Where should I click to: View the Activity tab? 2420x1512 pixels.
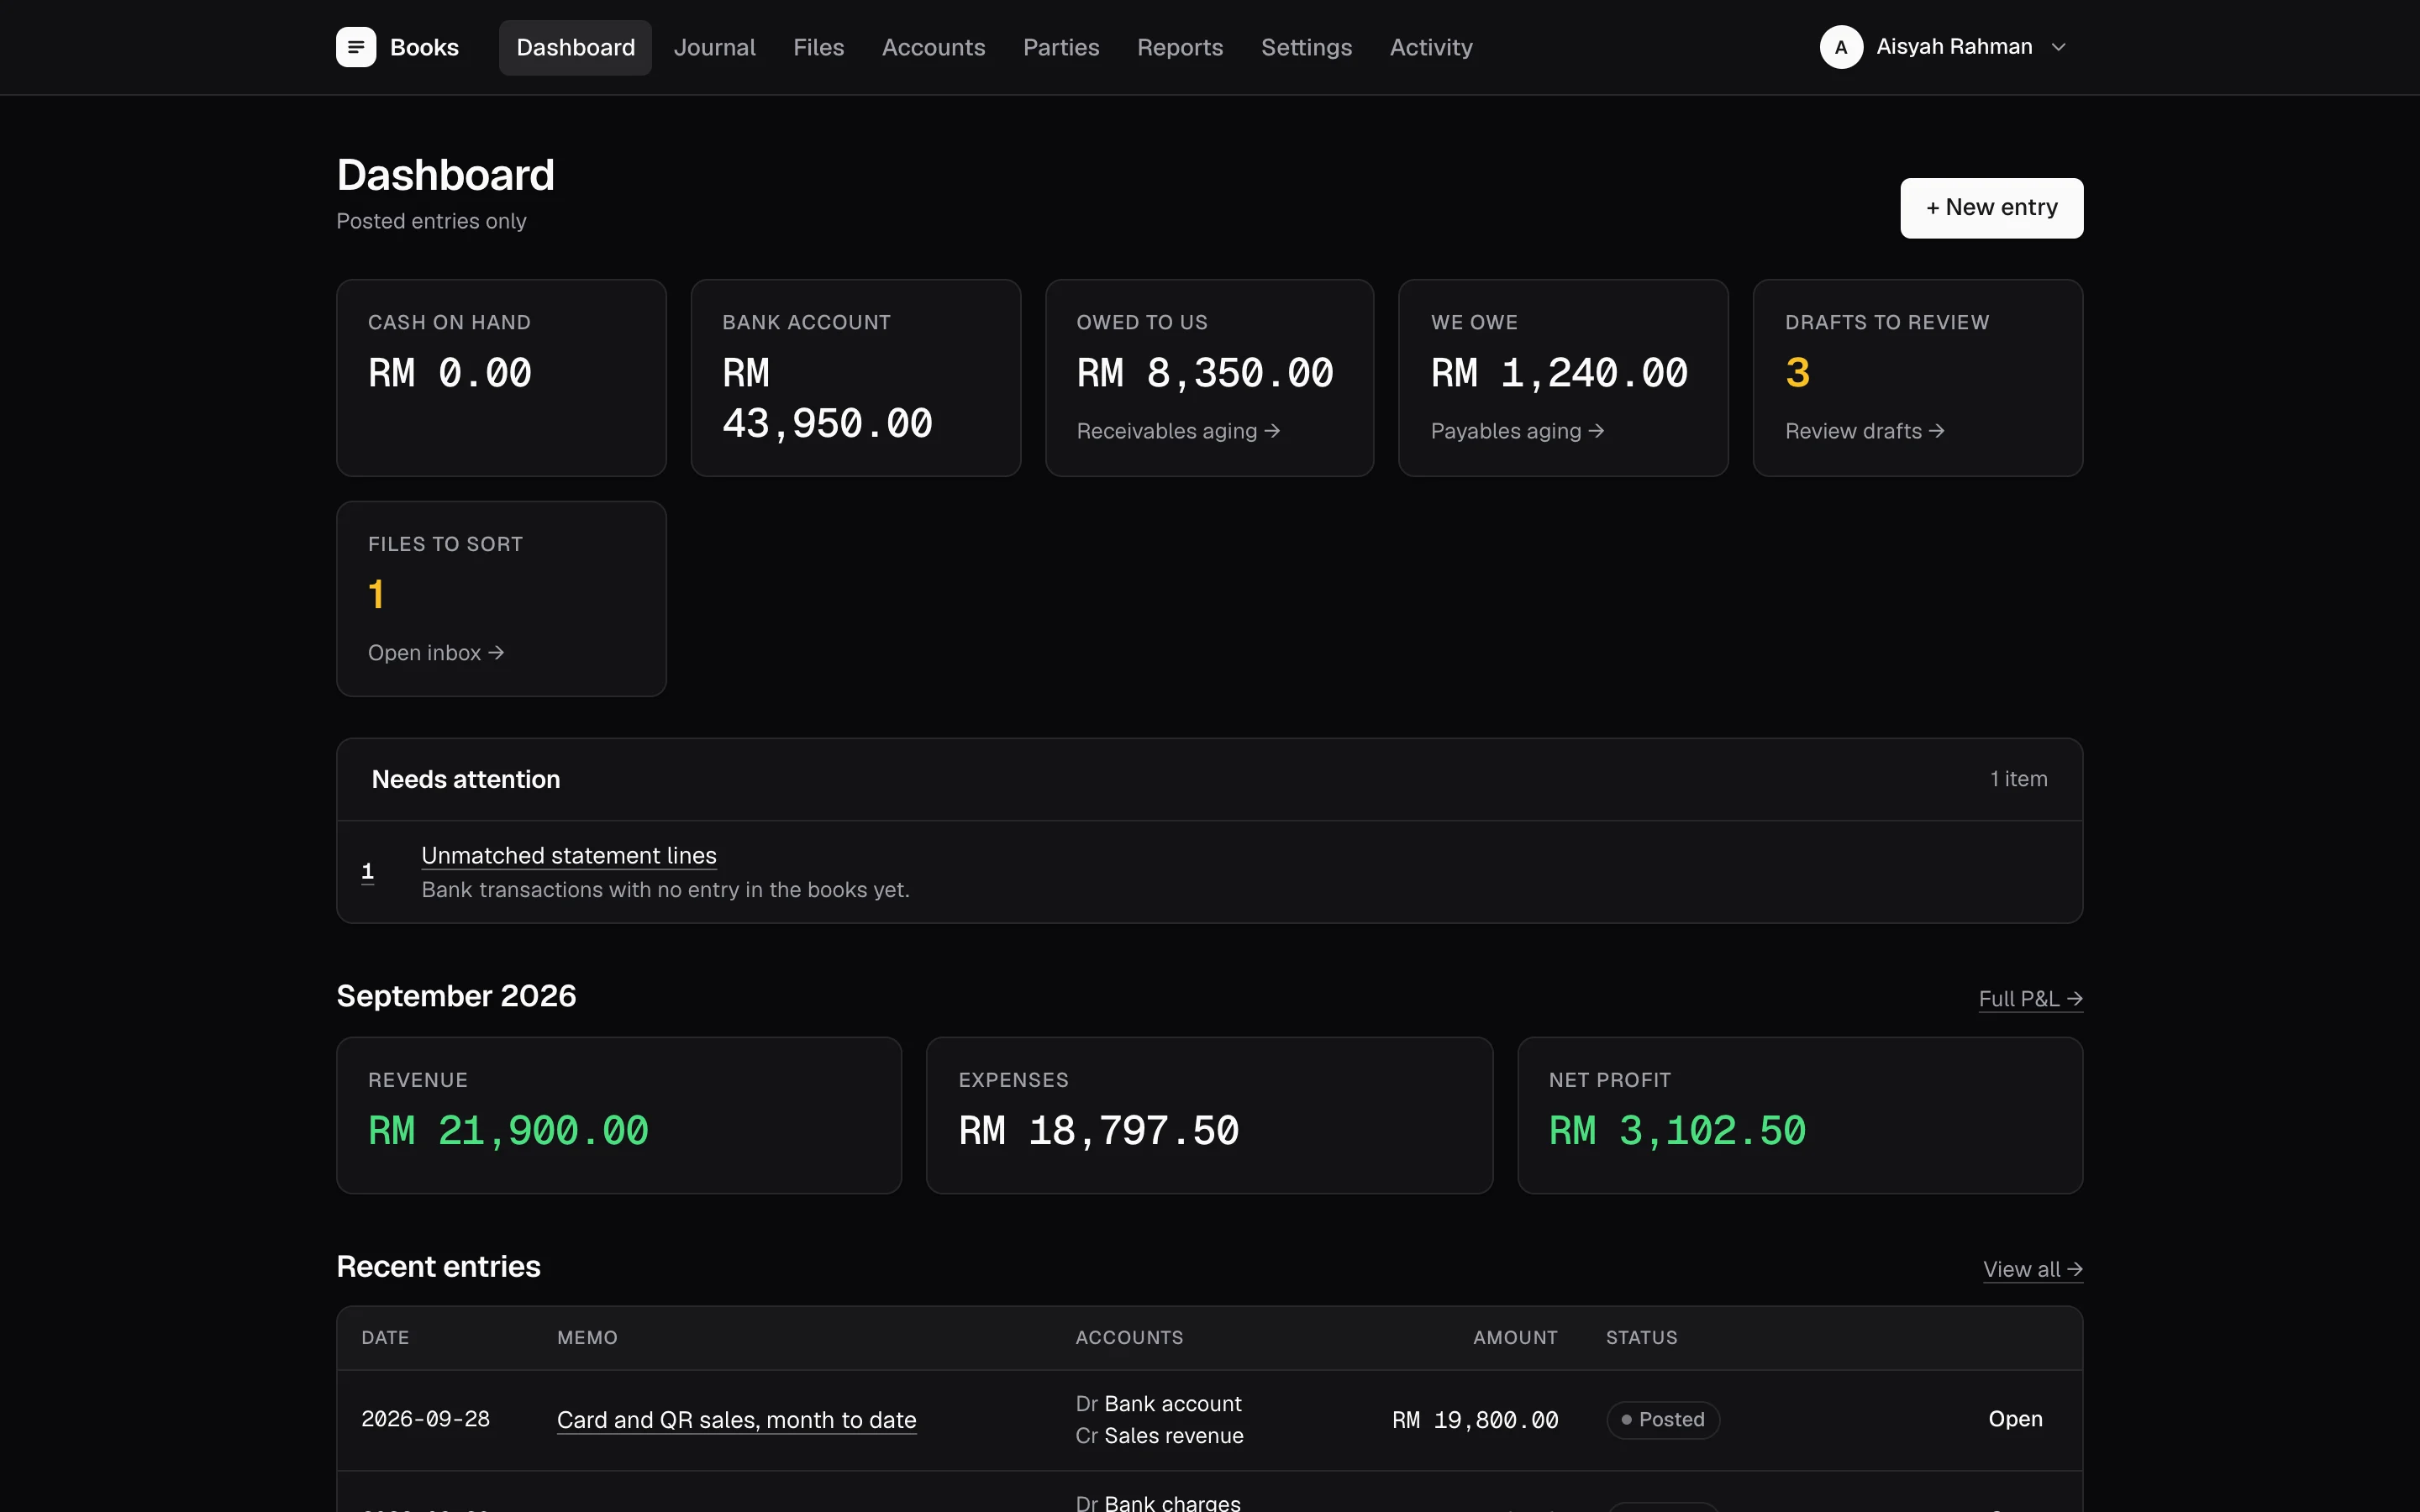click(1431, 47)
